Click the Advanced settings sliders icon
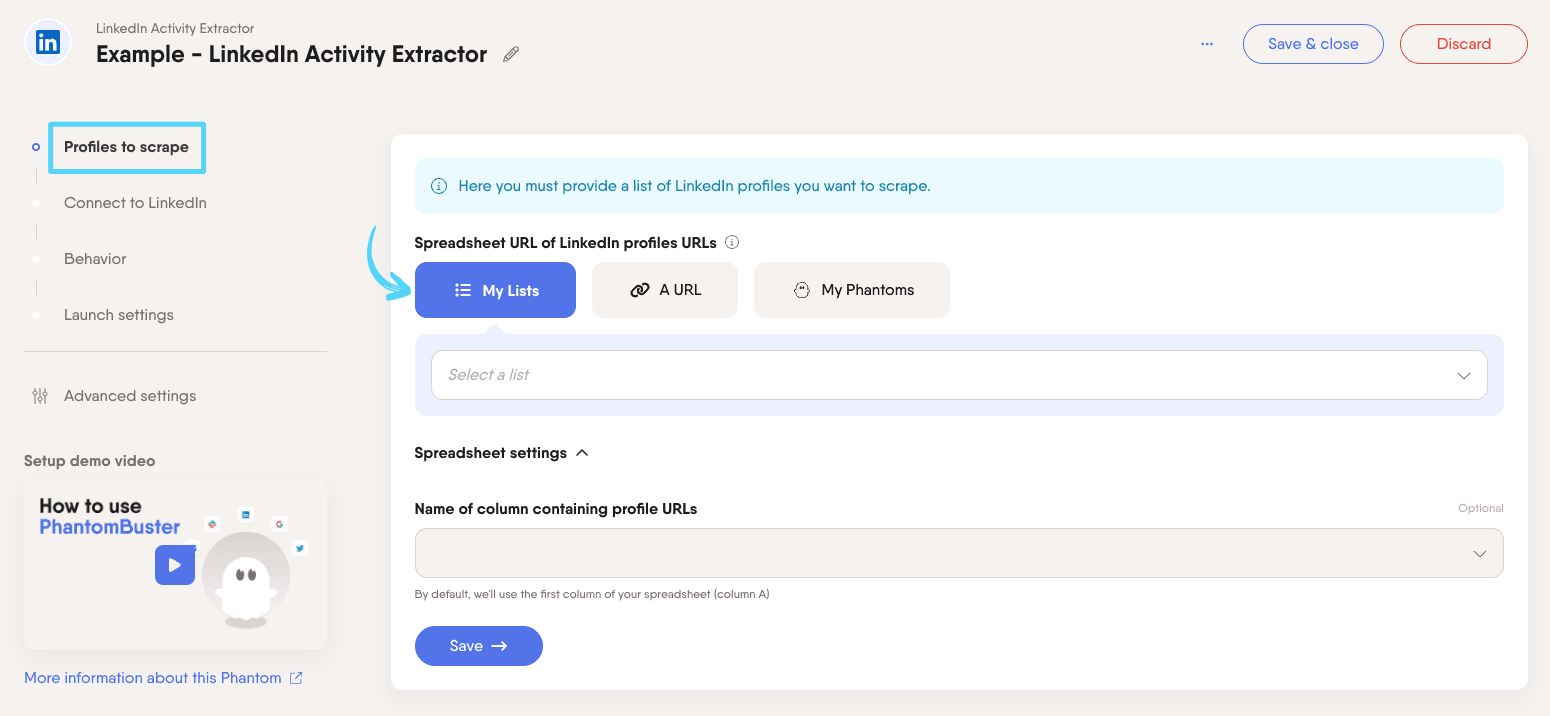The height and width of the screenshot is (716, 1550). pos(40,396)
